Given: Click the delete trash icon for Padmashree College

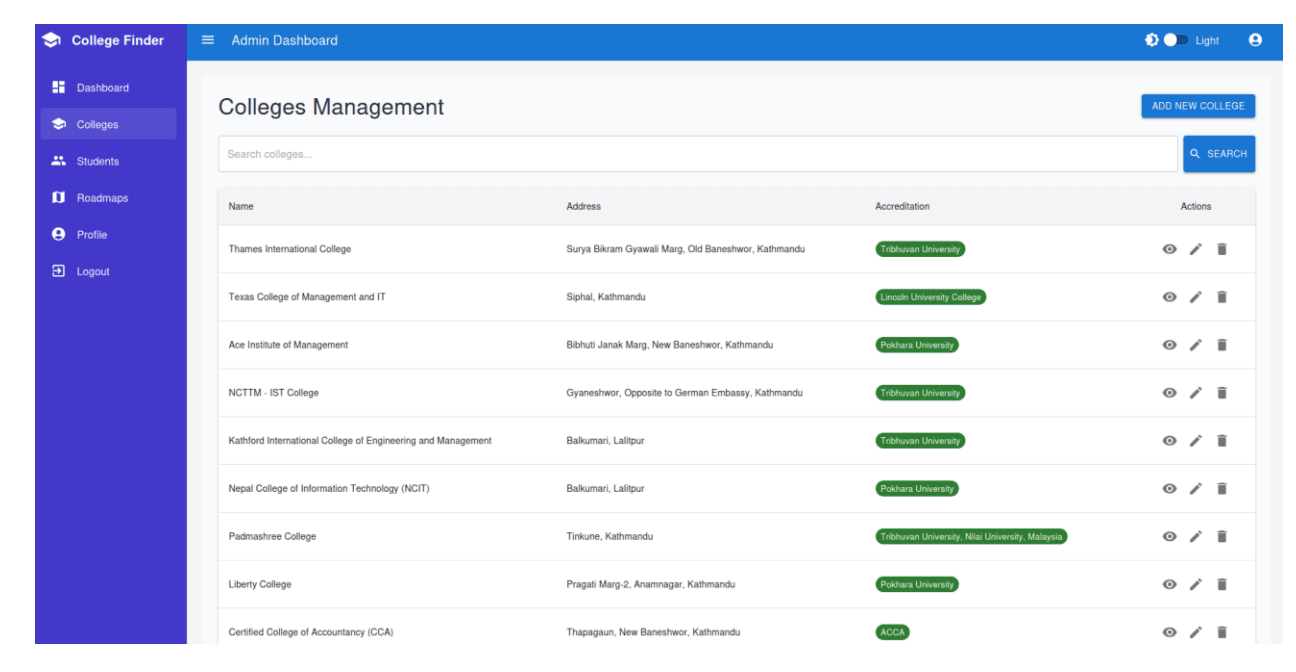Looking at the screenshot, I should tap(1222, 536).
